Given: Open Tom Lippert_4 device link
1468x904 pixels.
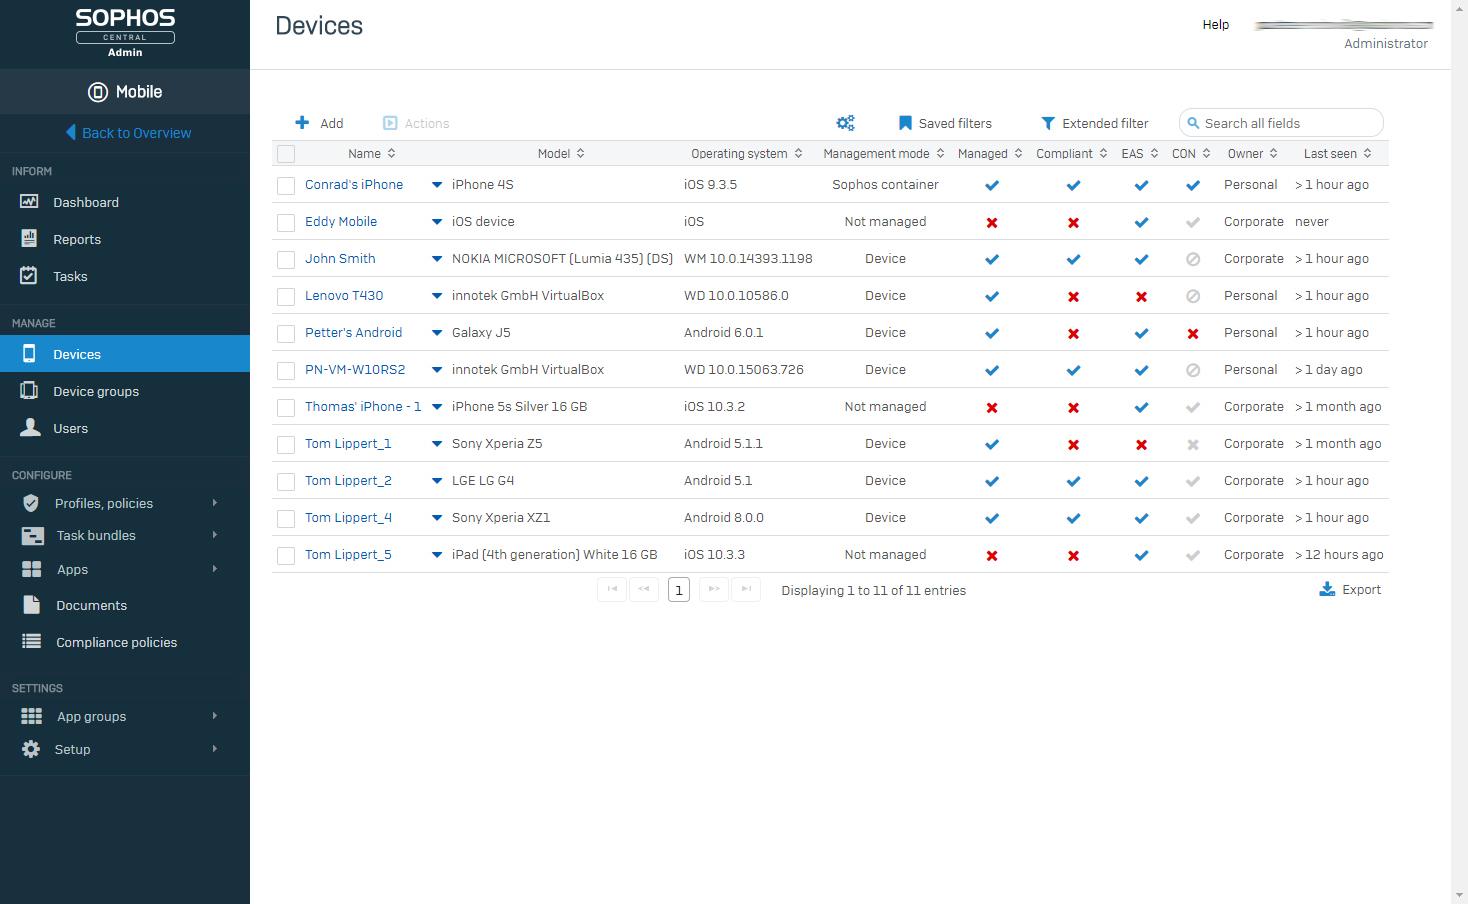Looking at the screenshot, I should [x=348, y=517].
